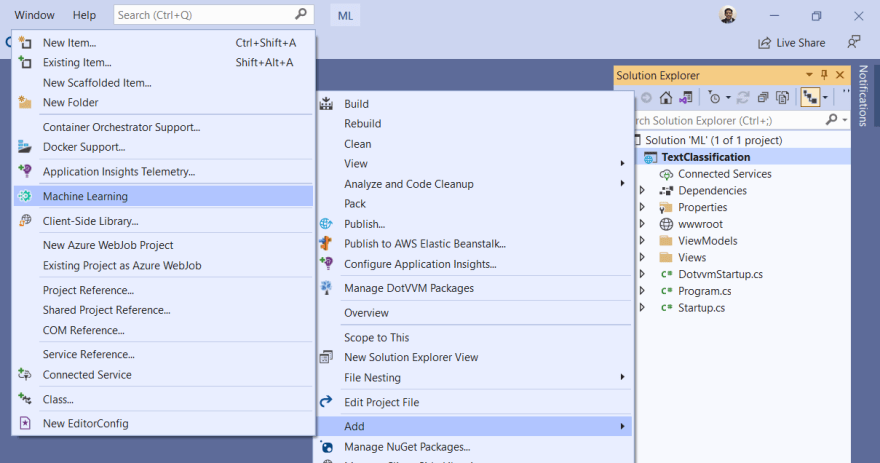
Task: Select Solution 'ML' root node
Action: pyautogui.click(x=713, y=140)
